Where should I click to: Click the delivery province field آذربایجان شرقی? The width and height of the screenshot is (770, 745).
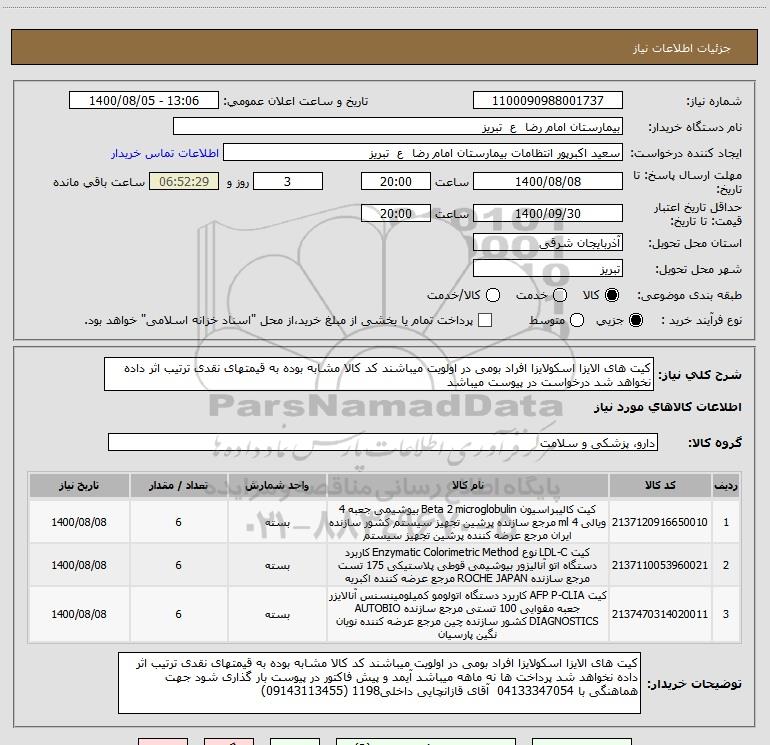(548, 243)
